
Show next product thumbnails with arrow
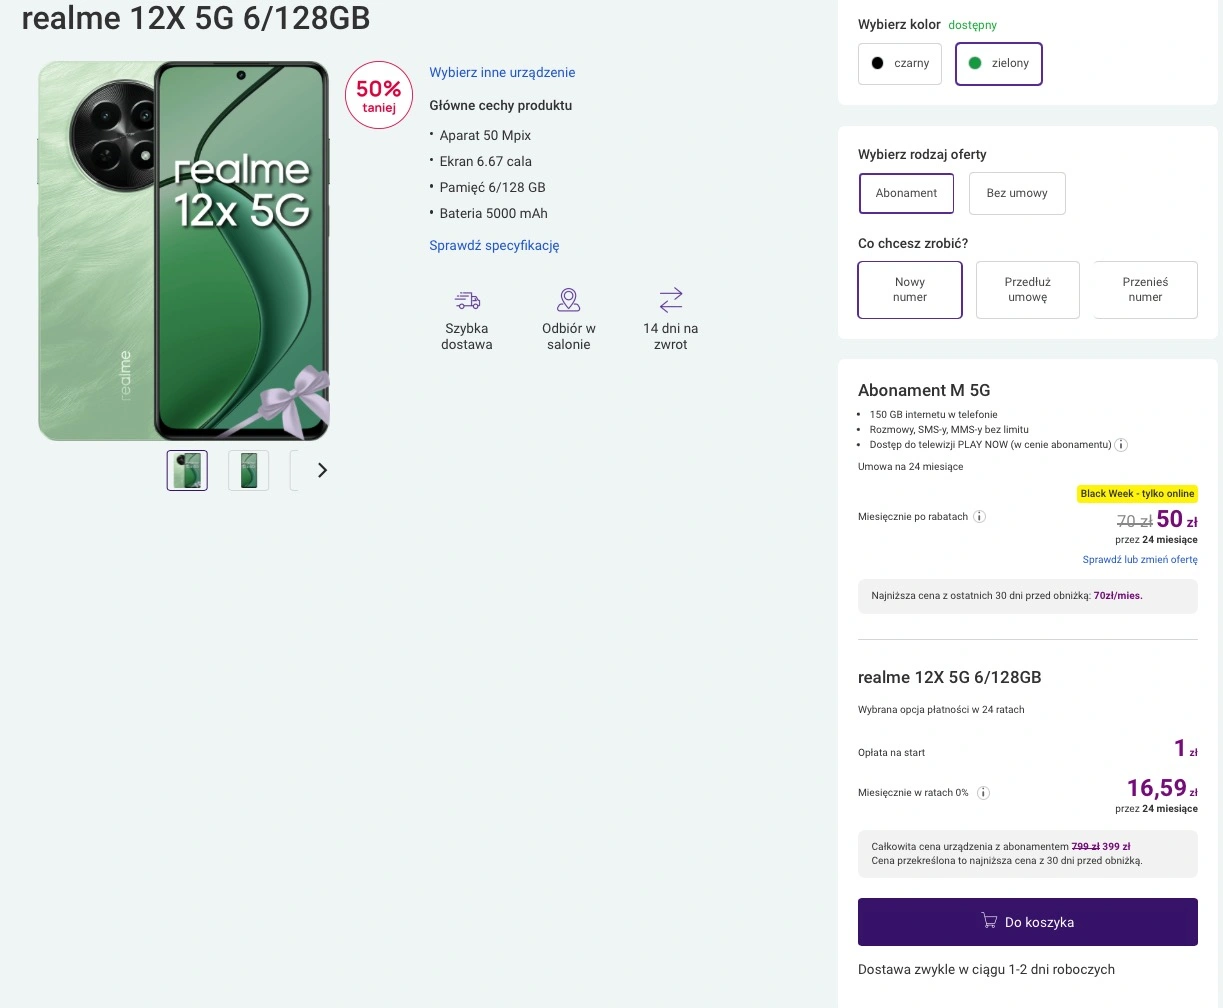coord(322,470)
